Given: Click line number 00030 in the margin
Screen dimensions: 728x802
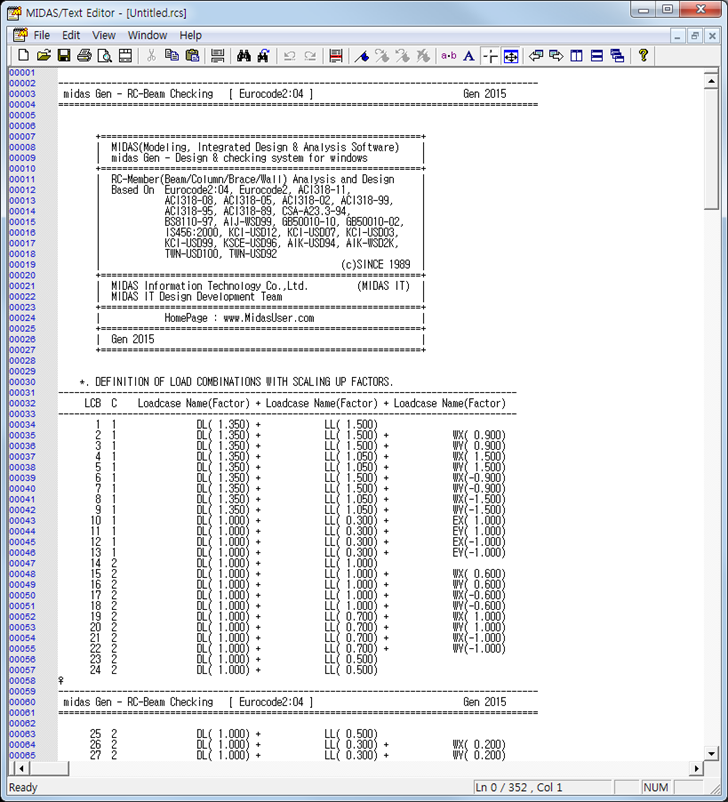Looking at the screenshot, I should [x=23, y=382].
